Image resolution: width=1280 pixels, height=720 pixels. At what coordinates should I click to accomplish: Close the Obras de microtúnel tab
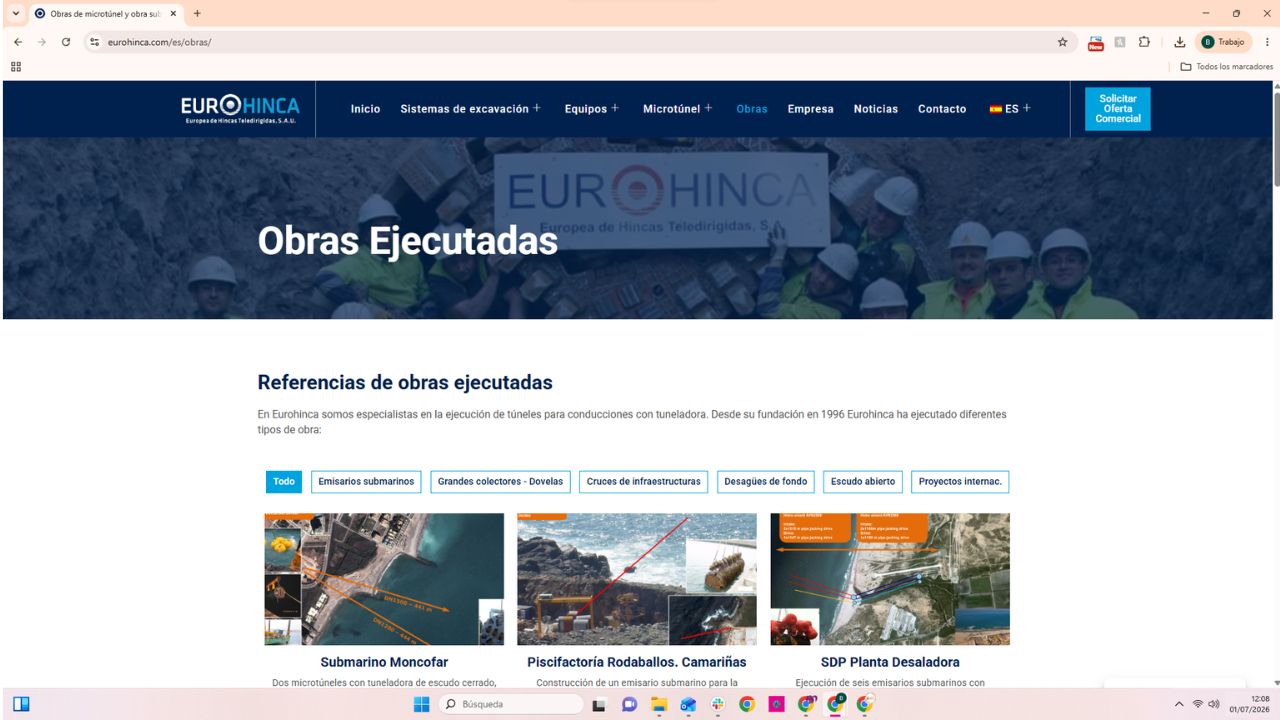(x=173, y=14)
